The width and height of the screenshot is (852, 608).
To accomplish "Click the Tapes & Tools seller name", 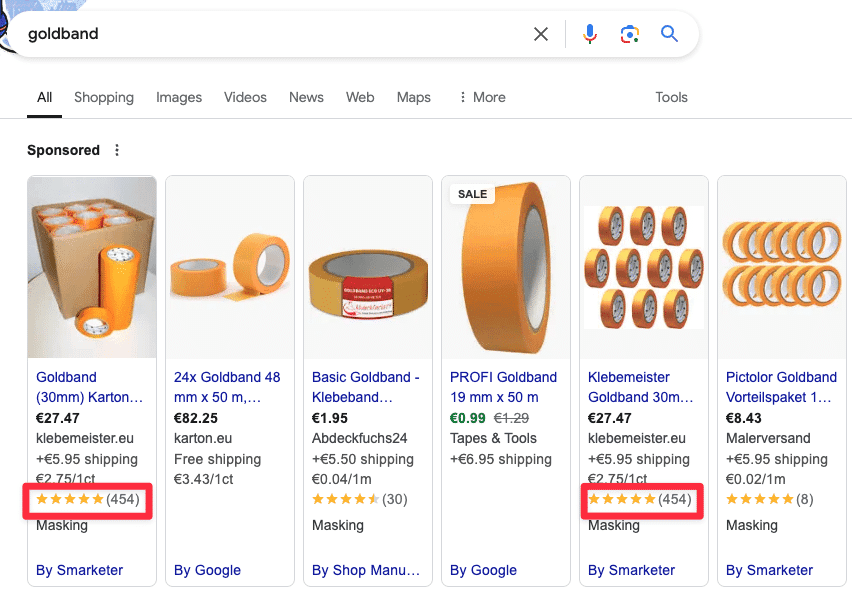I will [x=493, y=438].
